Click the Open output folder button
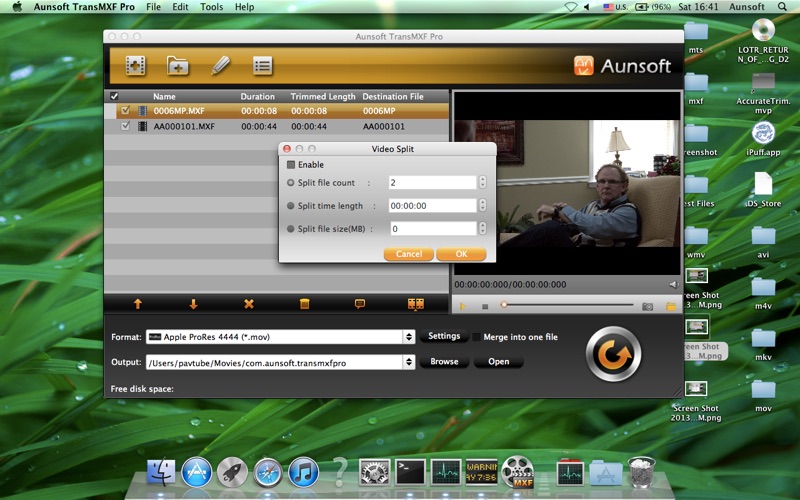 coord(498,362)
